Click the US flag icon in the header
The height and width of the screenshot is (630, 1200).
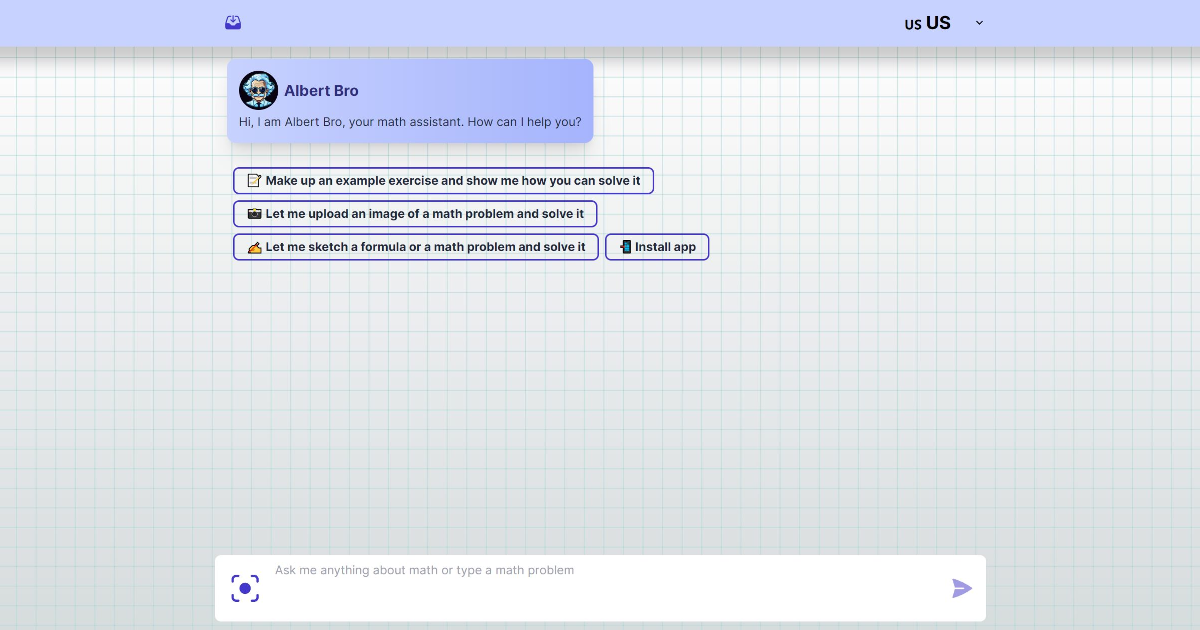pos(912,24)
